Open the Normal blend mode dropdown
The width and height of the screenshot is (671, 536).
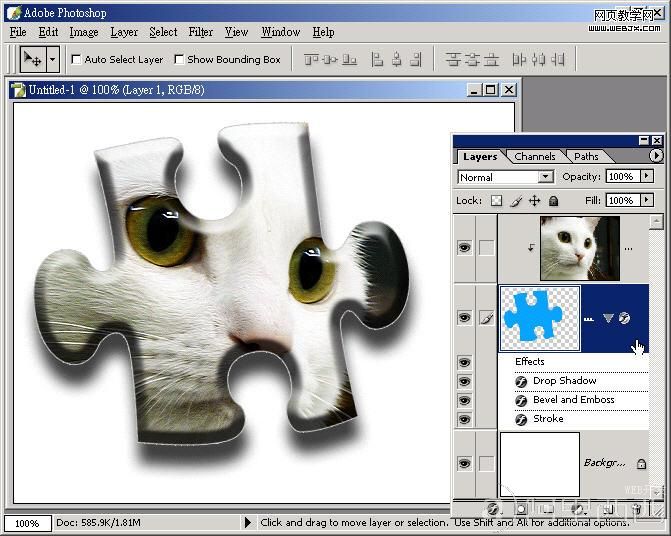click(546, 177)
